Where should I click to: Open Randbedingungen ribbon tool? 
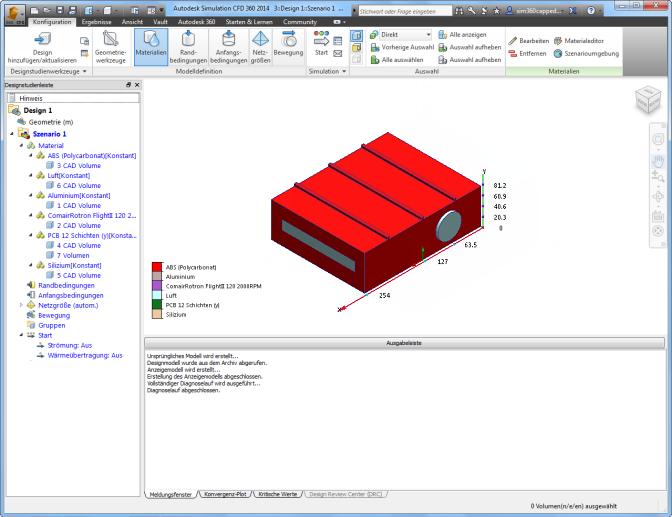tap(188, 47)
